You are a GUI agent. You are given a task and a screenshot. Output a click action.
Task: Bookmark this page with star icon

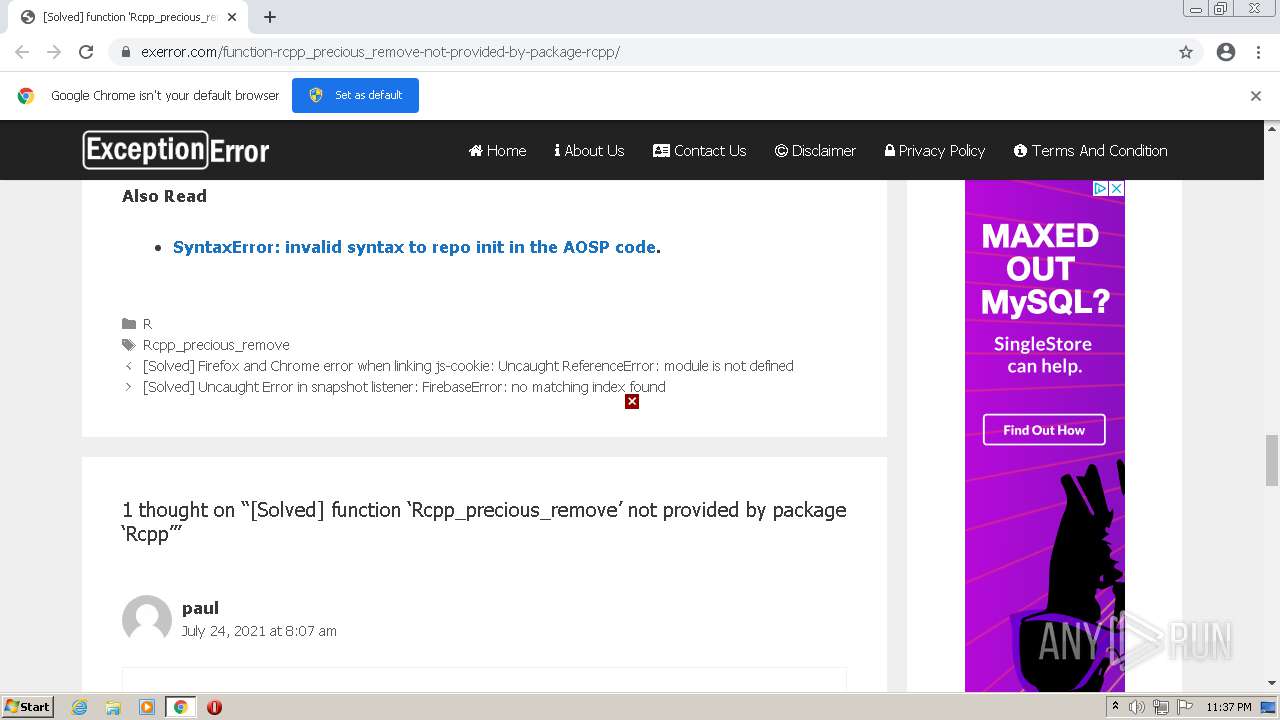pyautogui.click(x=1186, y=52)
